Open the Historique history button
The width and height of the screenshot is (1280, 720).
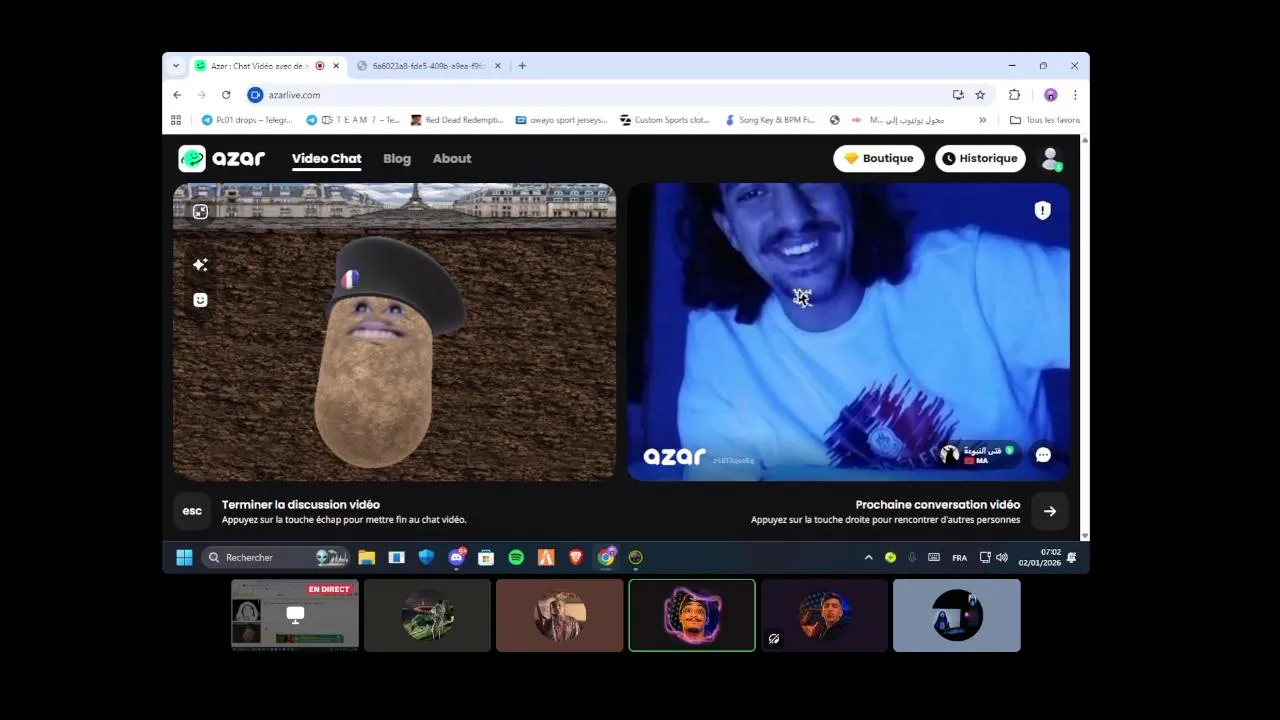click(980, 158)
